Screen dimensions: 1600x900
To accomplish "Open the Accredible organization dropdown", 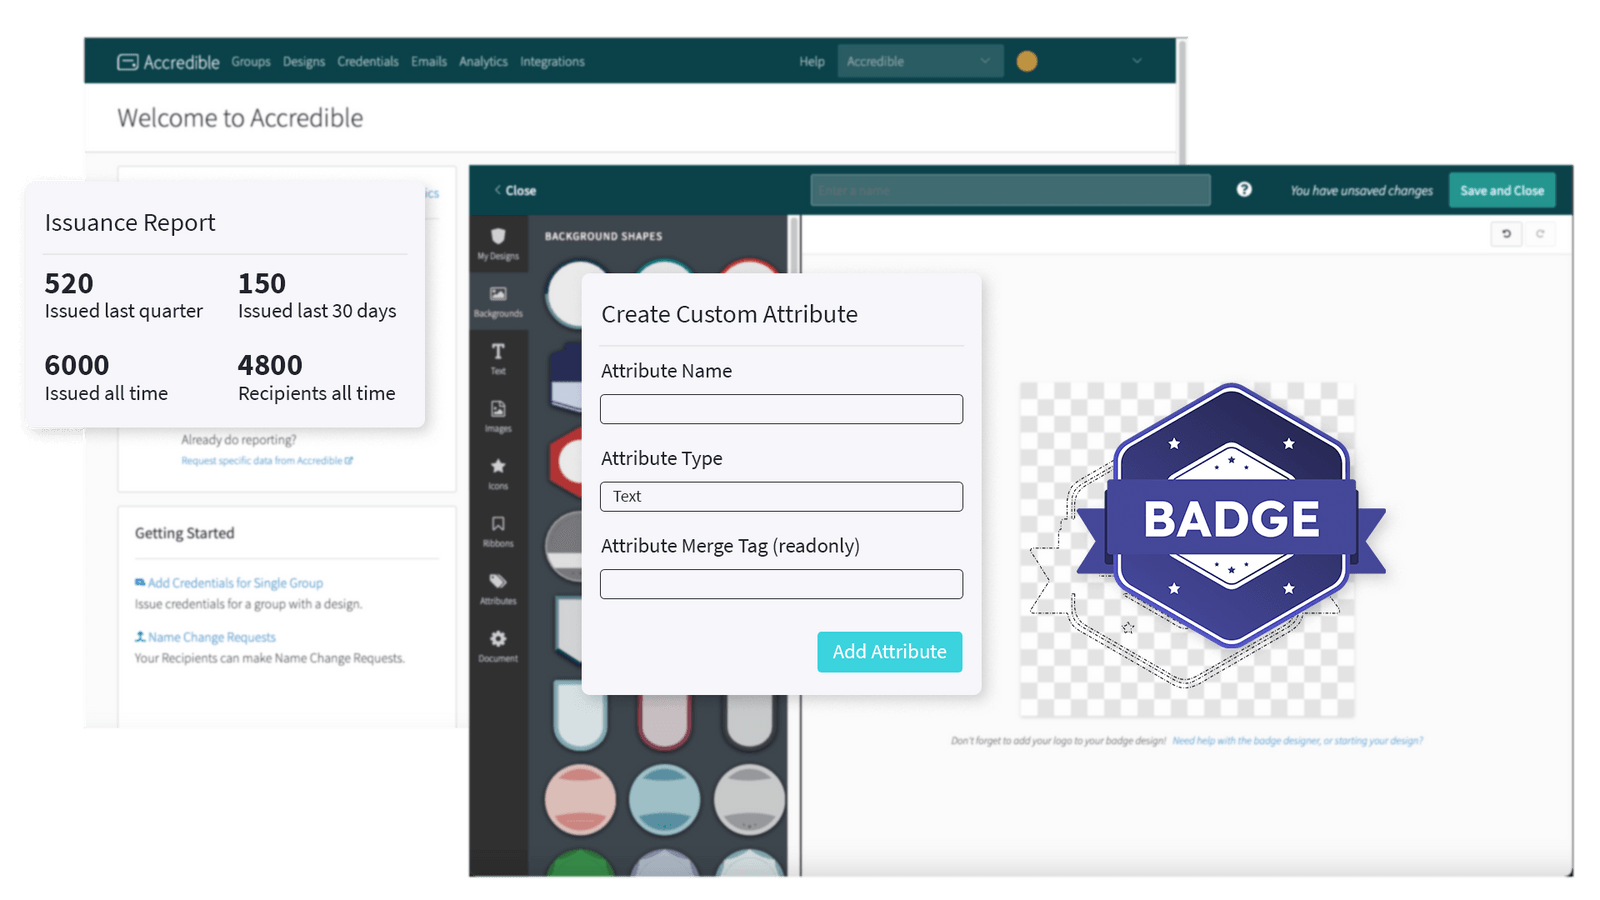I will pyautogui.click(x=919, y=61).
